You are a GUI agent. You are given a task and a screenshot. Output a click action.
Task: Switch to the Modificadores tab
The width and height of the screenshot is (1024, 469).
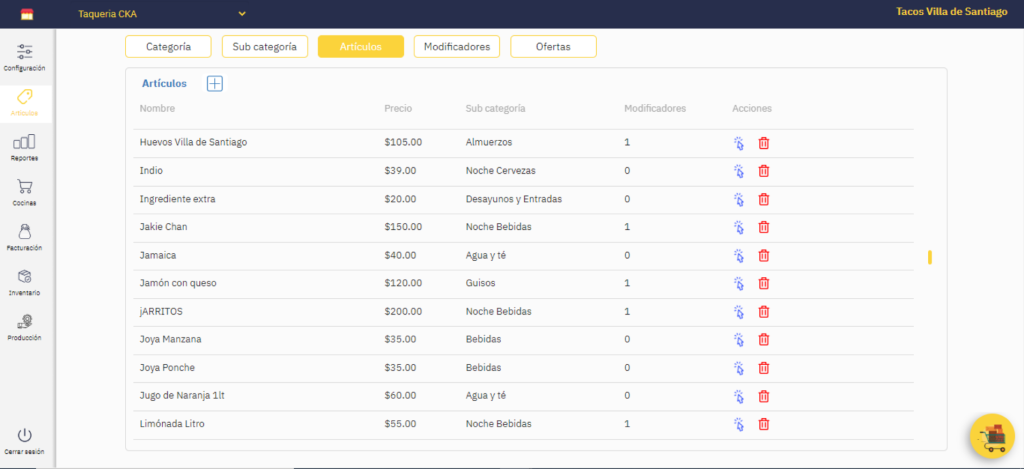tap(456, 47)
